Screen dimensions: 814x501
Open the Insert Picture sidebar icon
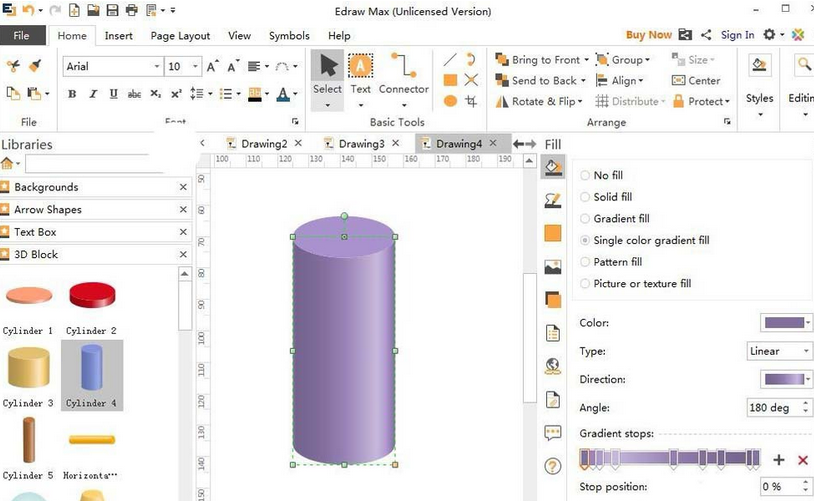pyautogui.click(x=553, y=267)
